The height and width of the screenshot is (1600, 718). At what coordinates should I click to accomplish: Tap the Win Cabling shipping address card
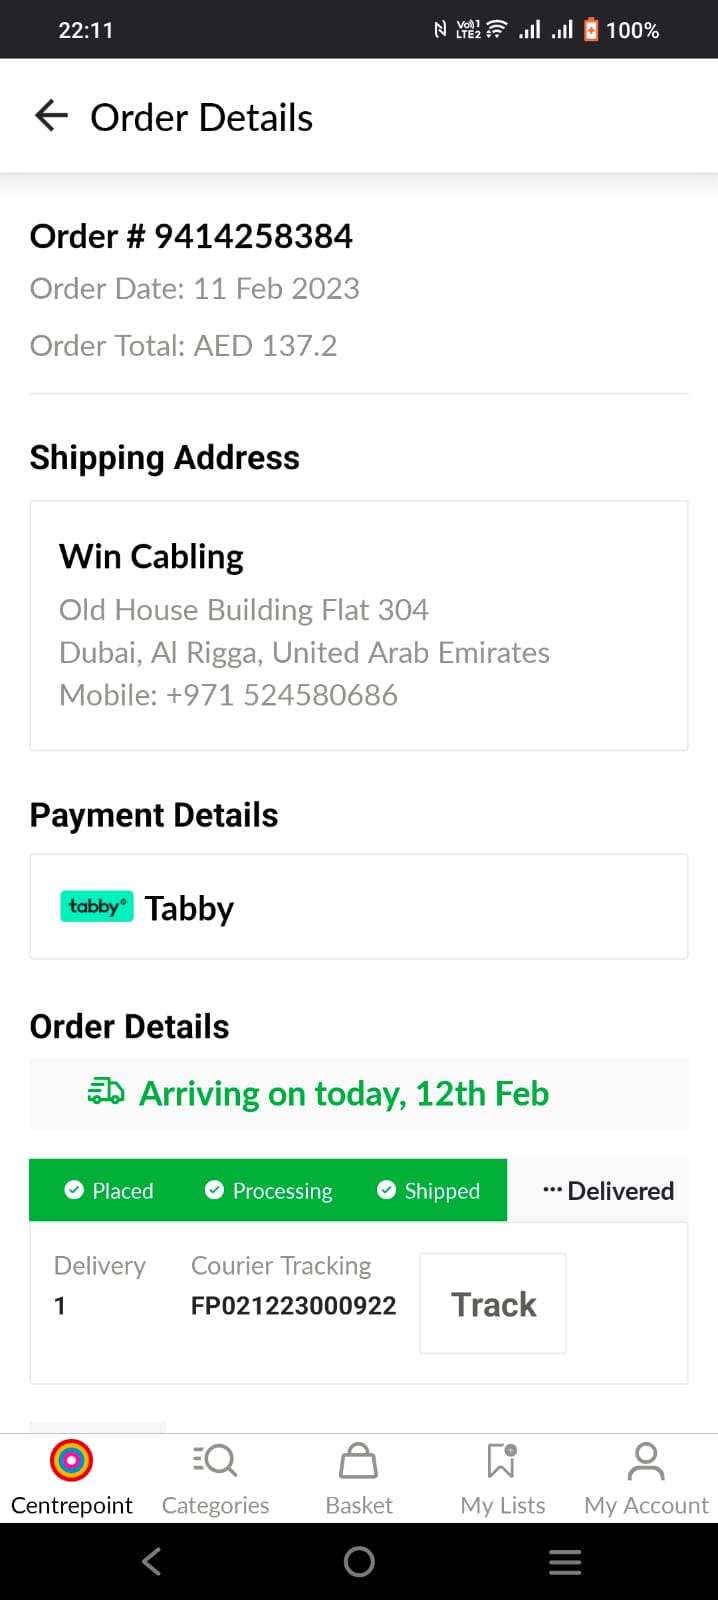coord(359,625)
